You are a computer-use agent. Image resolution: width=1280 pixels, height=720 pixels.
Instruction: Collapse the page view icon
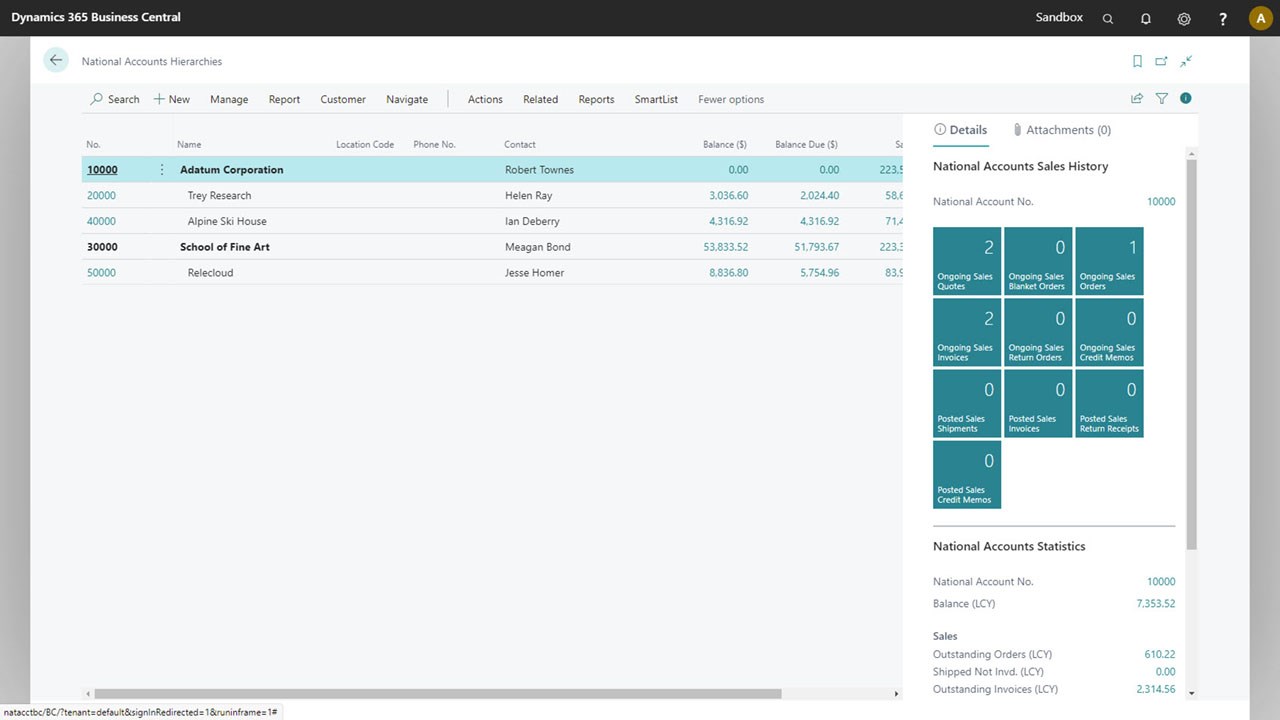[1186, 61]
